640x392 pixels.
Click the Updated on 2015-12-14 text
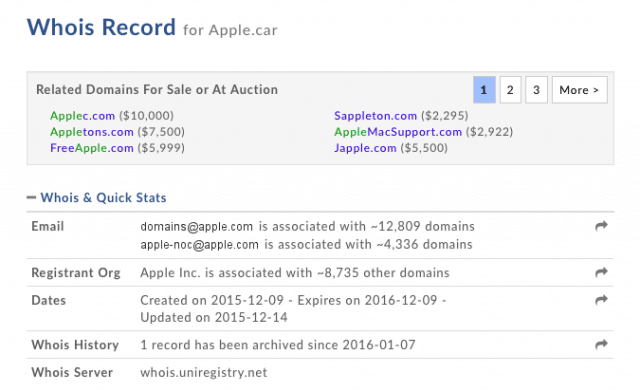tap(214, 317)
